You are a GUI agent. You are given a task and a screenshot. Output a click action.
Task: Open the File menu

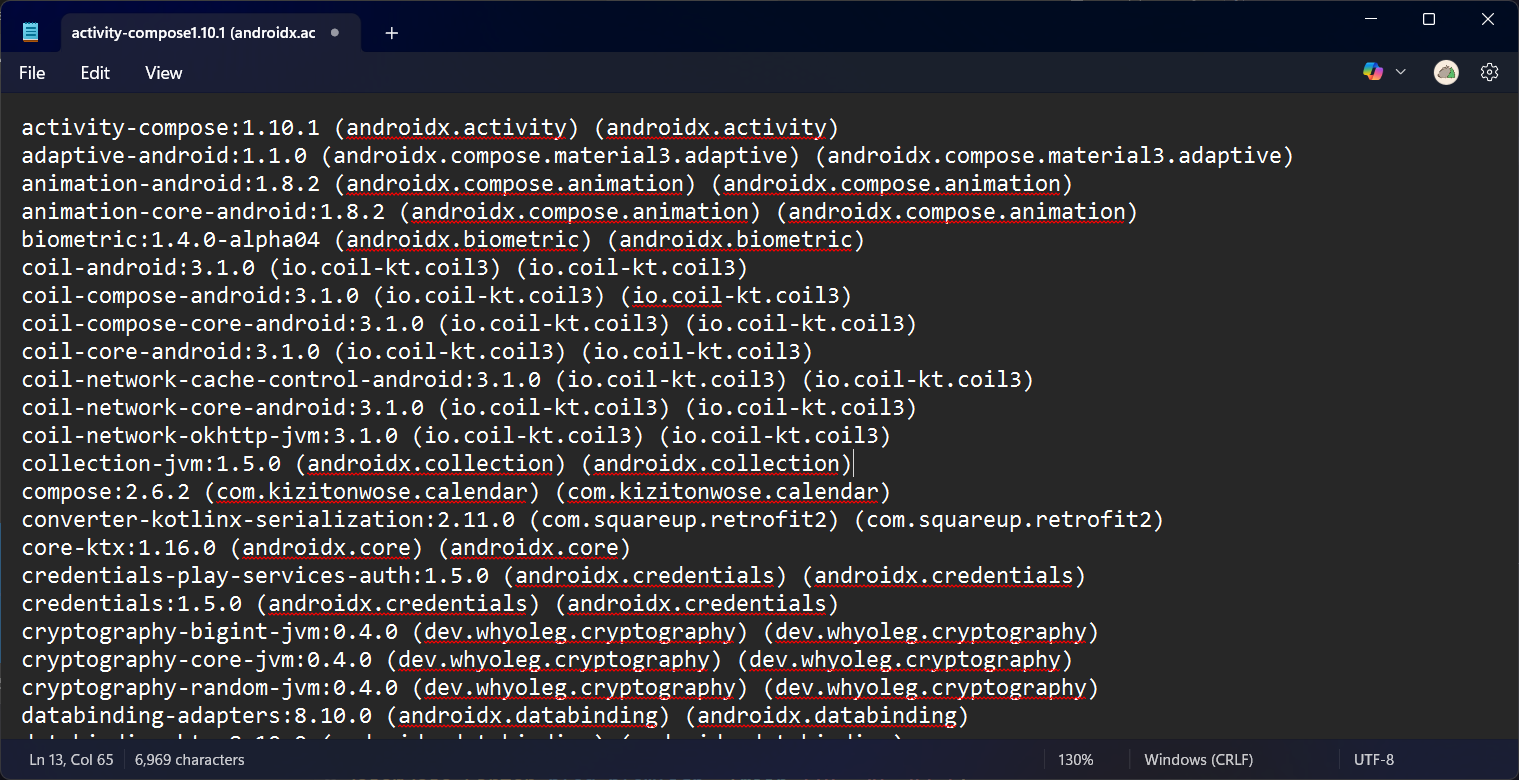click(32, 73)
